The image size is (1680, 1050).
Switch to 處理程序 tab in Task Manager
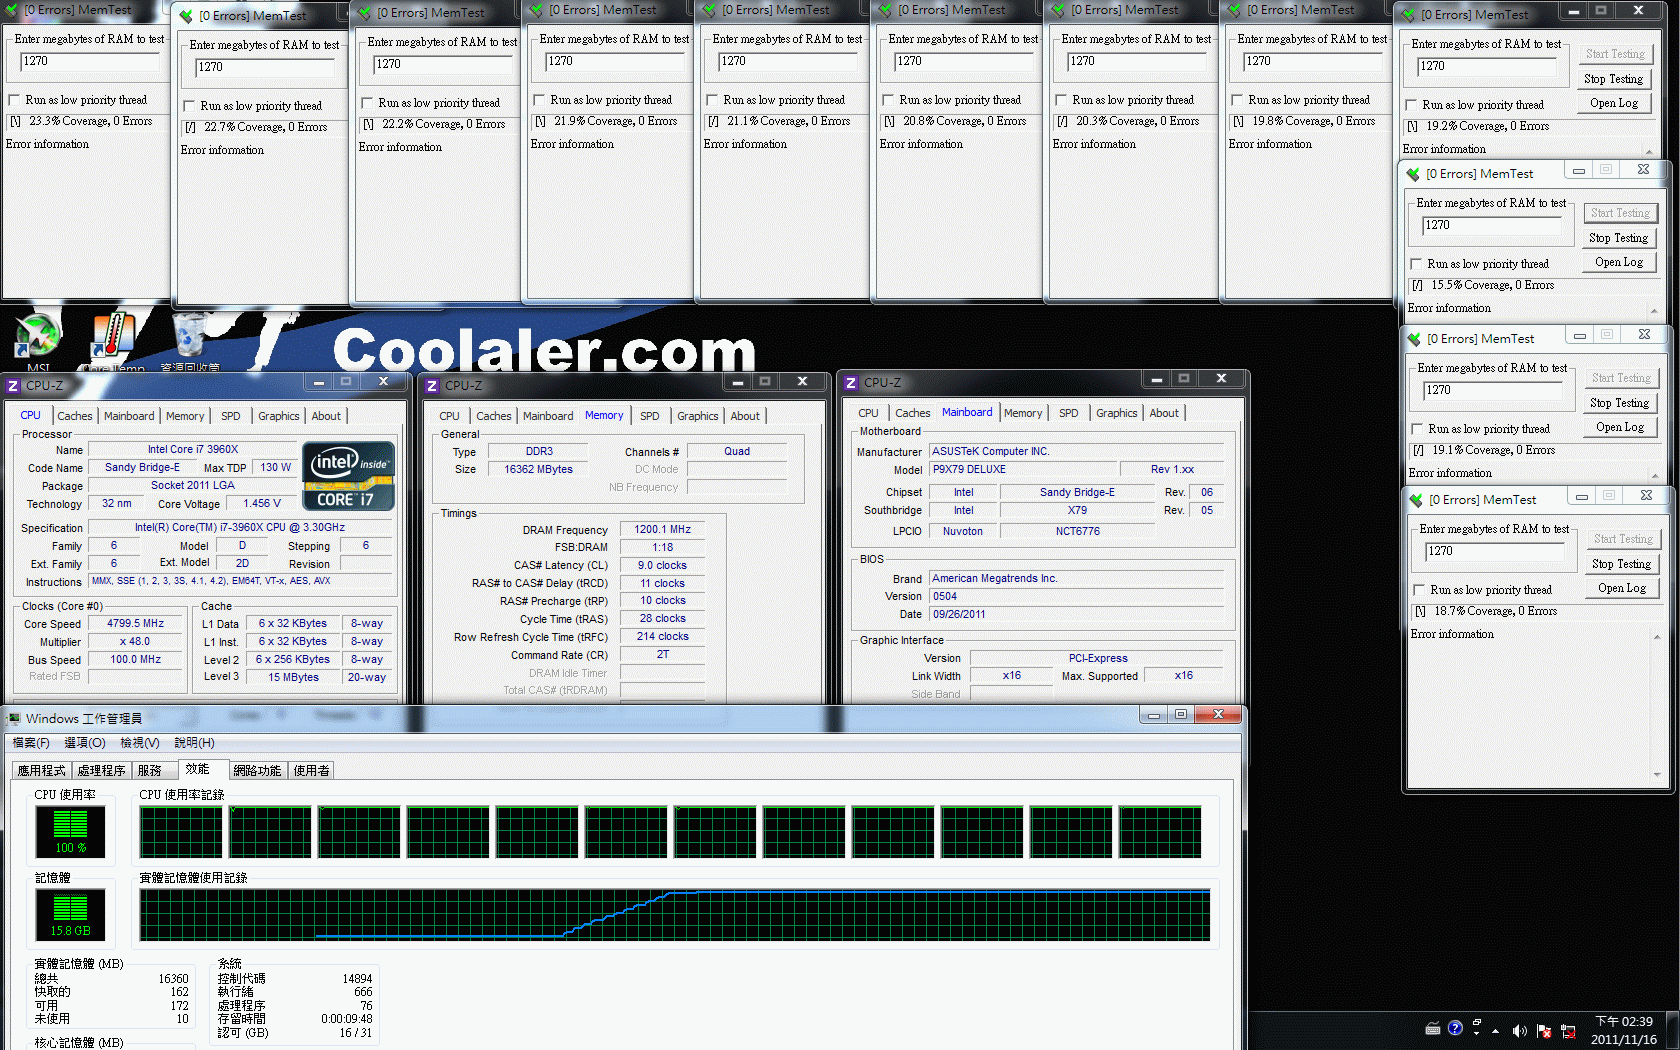(101, 770)
